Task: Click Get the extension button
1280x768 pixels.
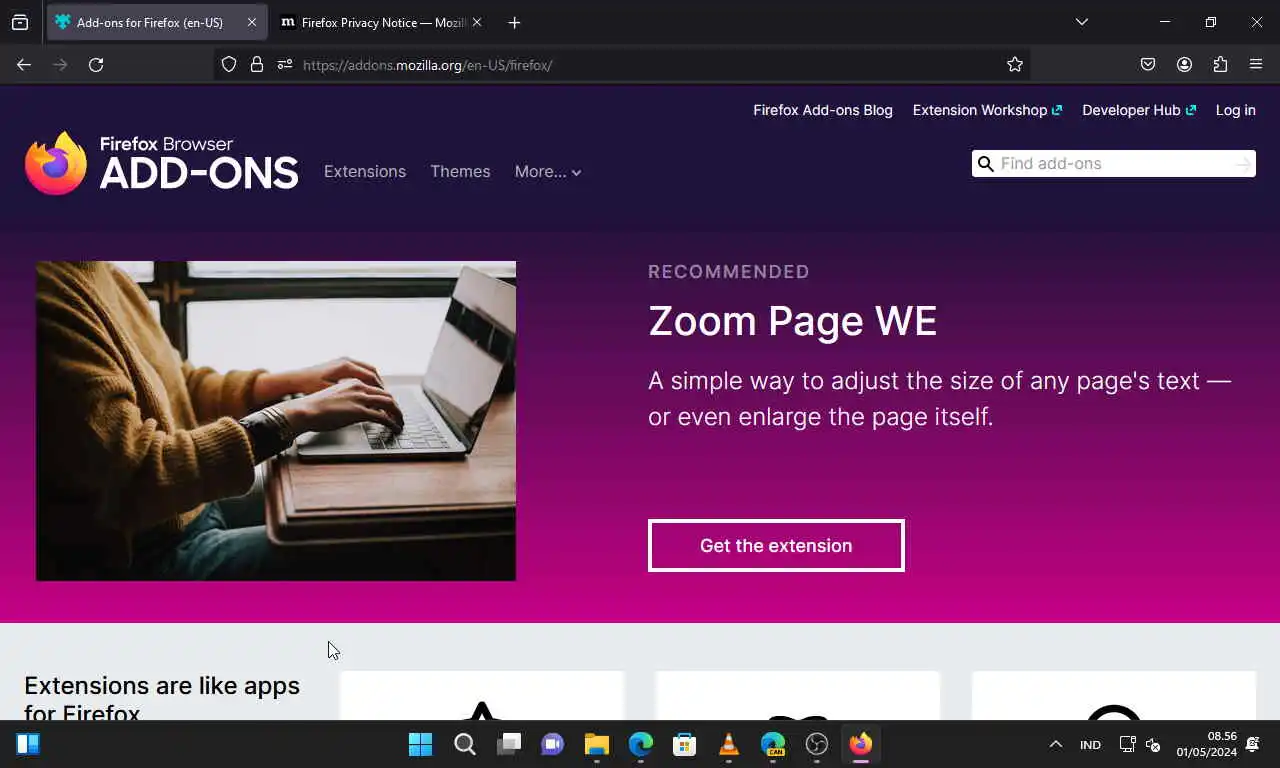Action: click(x=776, y=545)
